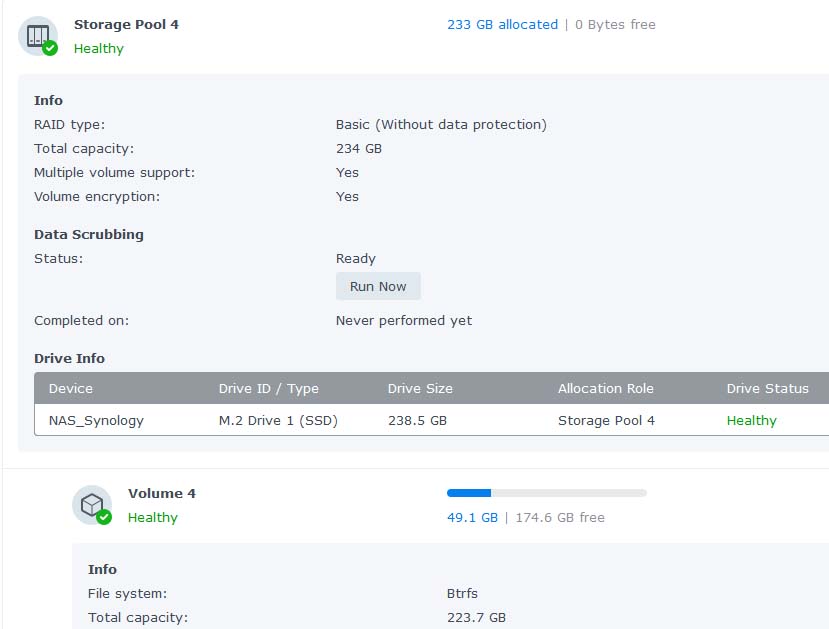The height and width of the screenshot is (629, 829).
Task: Click the 233 GB allocated link
Action: 502,24
